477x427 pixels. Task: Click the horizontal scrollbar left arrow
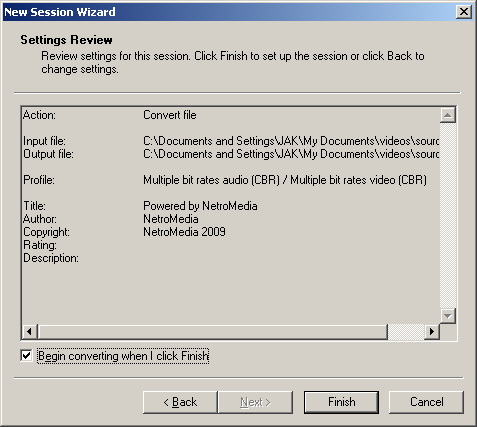coord(29,332)
